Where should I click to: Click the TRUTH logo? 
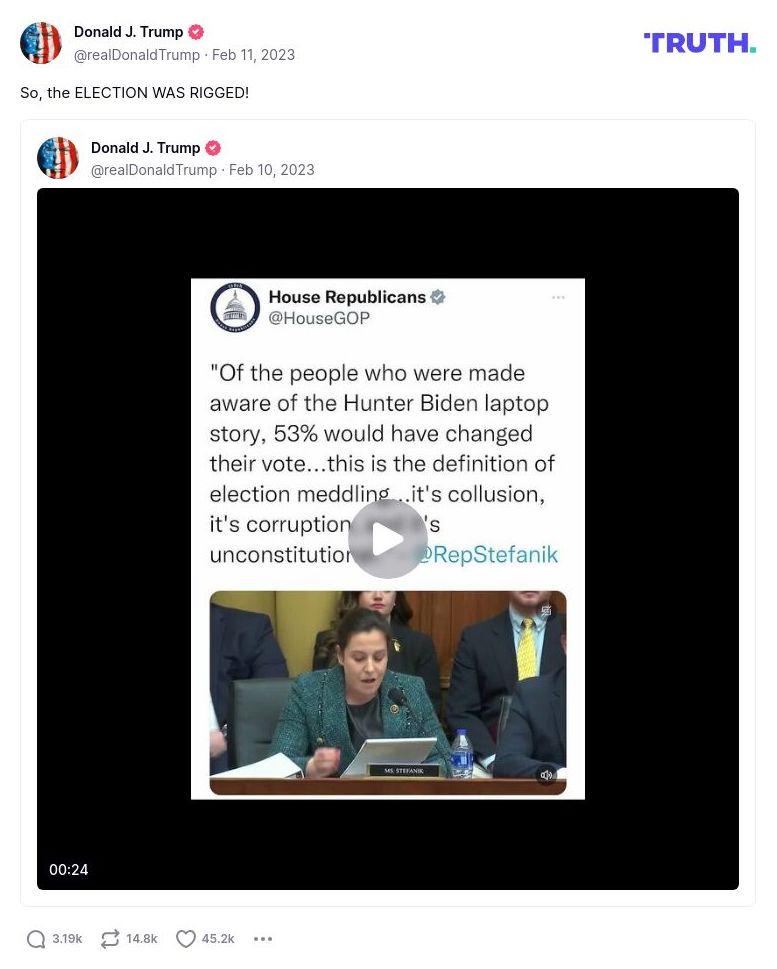point(699,43)
